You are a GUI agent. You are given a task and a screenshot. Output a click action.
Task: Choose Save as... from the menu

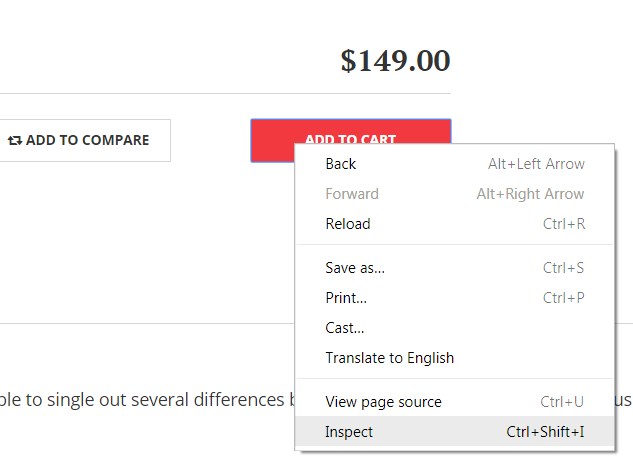click(x=455, y=268)
